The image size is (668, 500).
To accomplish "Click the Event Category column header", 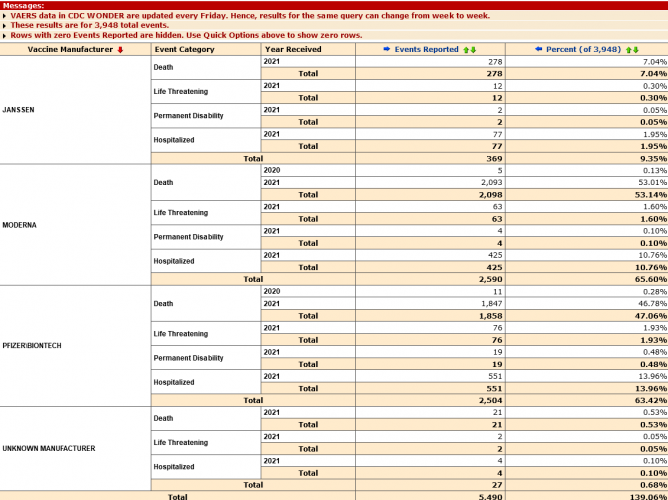I will click(x=185, y=49).
